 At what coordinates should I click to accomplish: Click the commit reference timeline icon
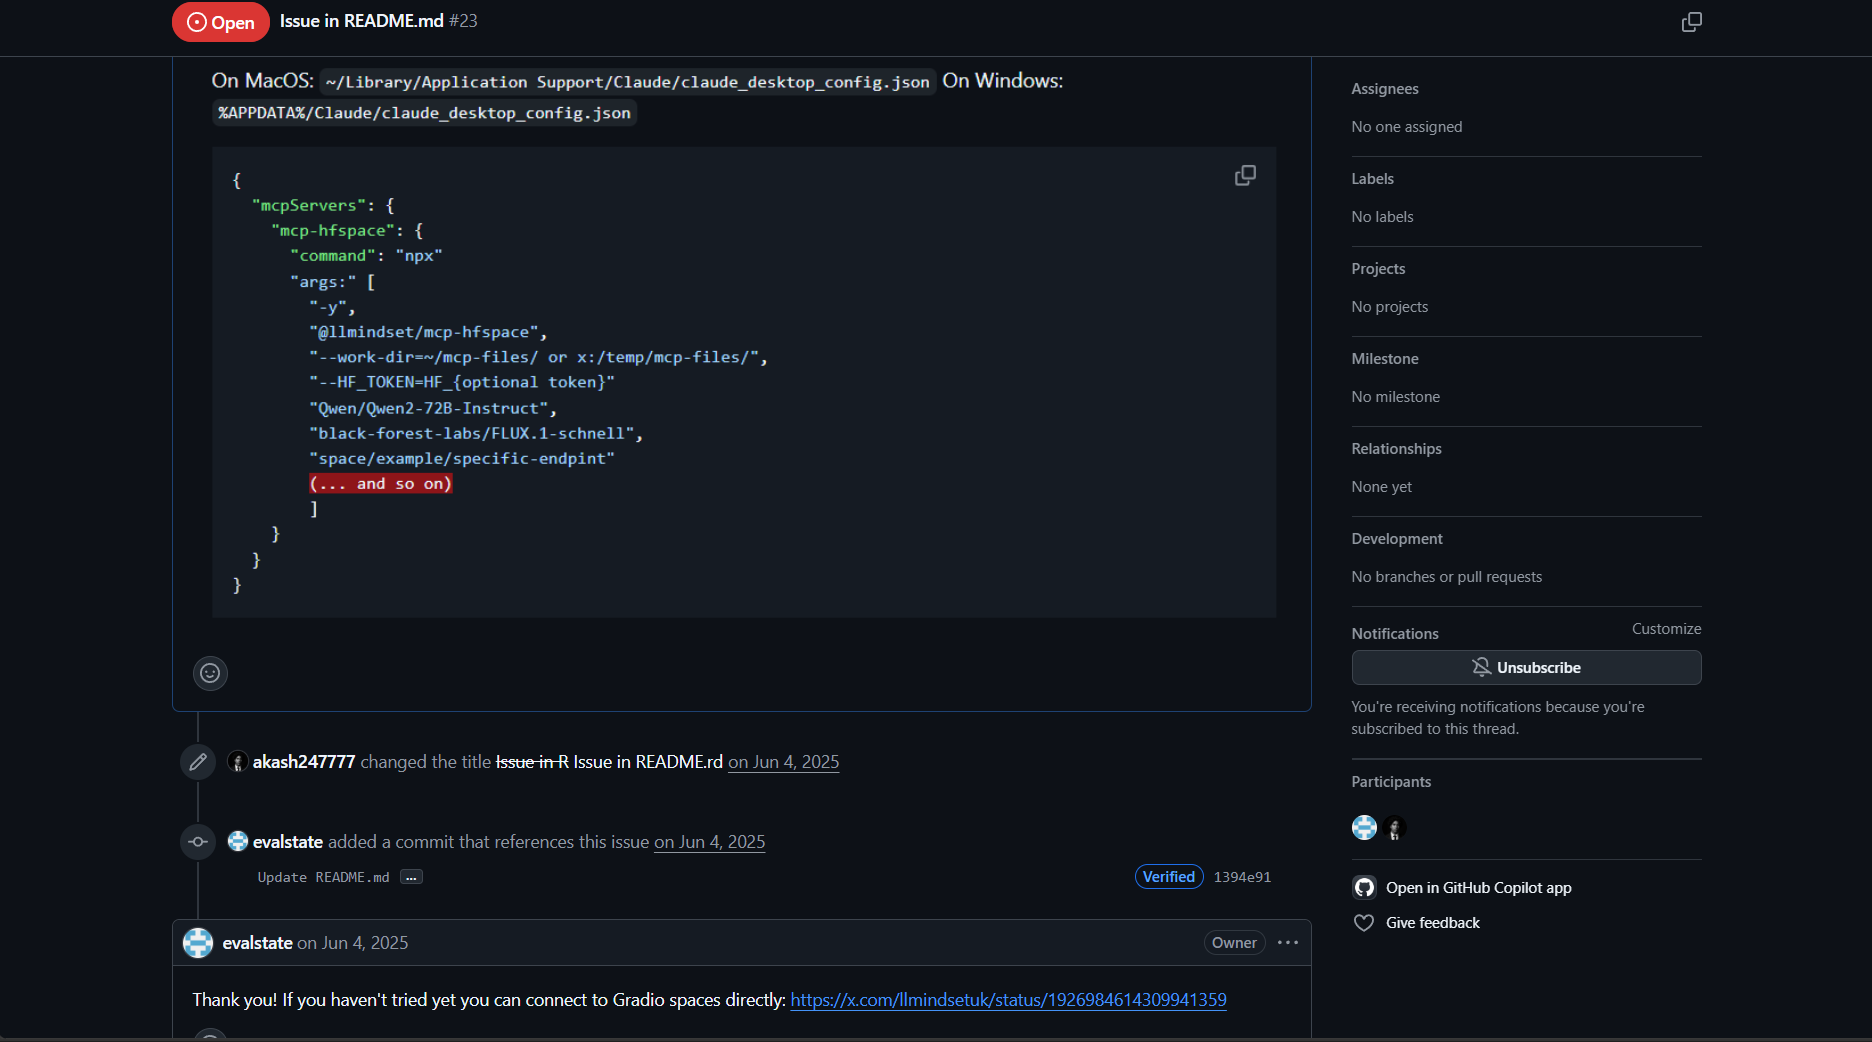[198, 842]
